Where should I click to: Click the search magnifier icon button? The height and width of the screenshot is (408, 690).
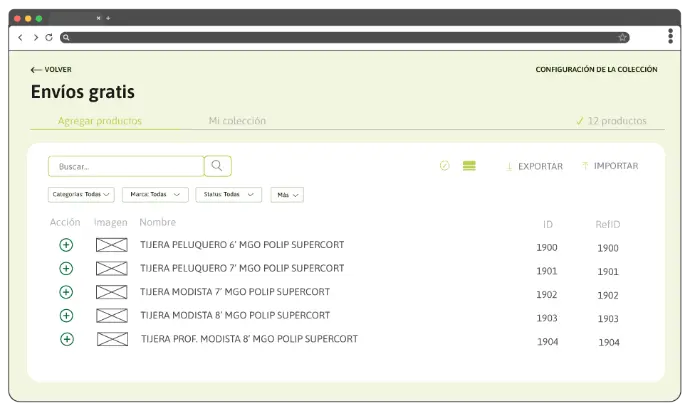[x=218, y=166]
